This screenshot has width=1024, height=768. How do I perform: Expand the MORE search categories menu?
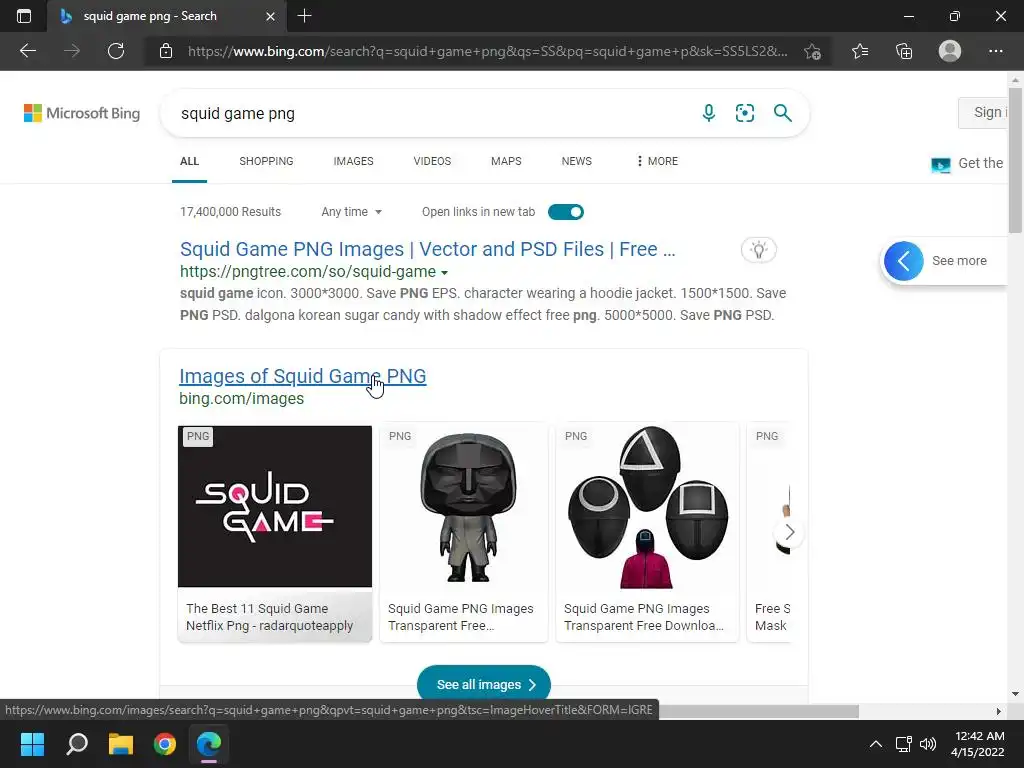(657, 161)
